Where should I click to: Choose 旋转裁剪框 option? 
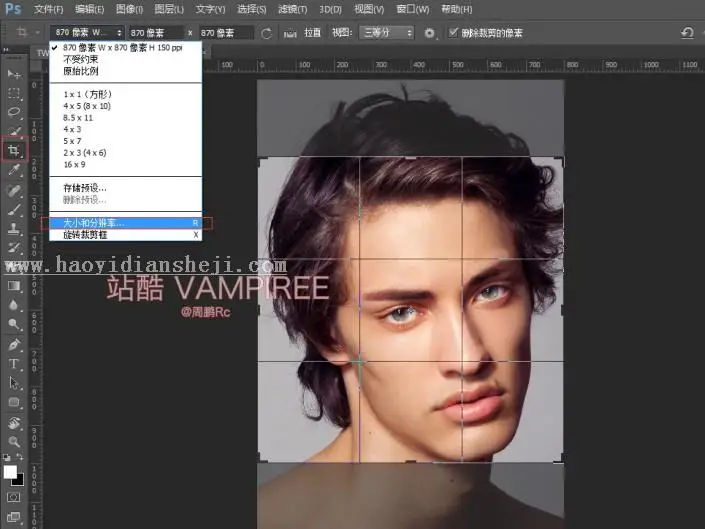coord(125,235)
